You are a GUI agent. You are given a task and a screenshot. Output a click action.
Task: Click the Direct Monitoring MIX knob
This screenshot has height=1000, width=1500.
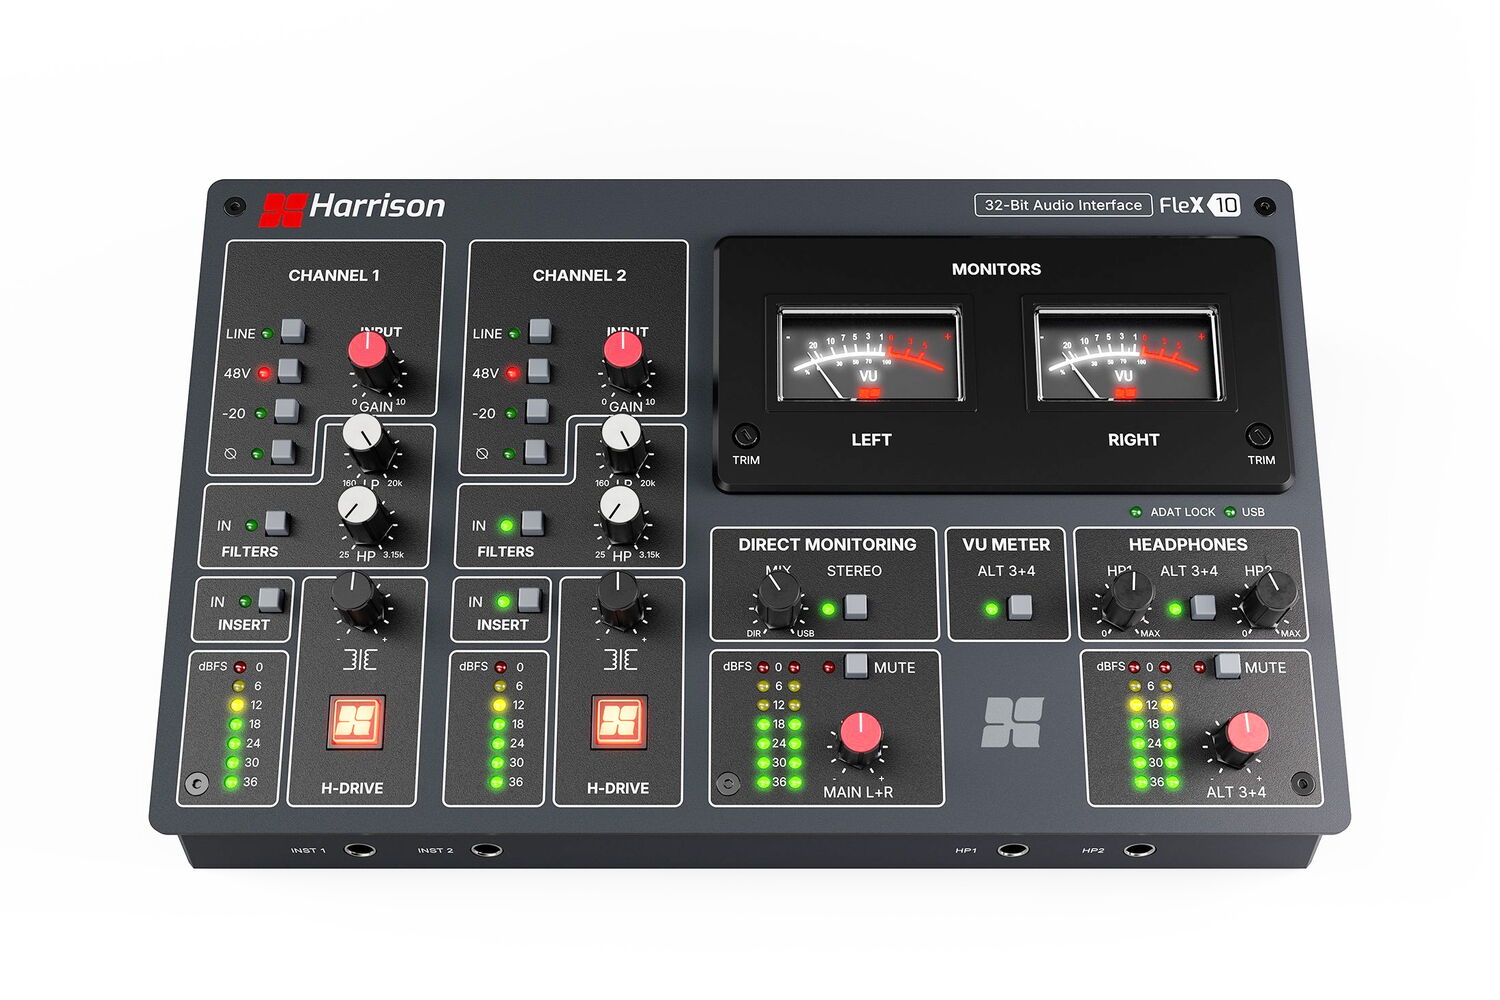[779, 600]
